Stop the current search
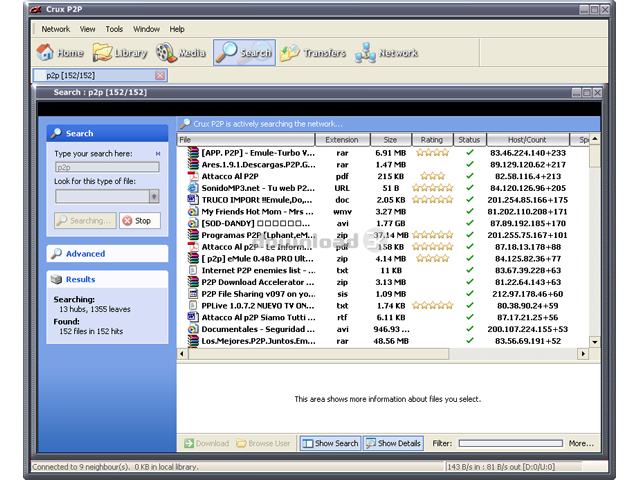This screenshot has height=480, width=640. 139,221
